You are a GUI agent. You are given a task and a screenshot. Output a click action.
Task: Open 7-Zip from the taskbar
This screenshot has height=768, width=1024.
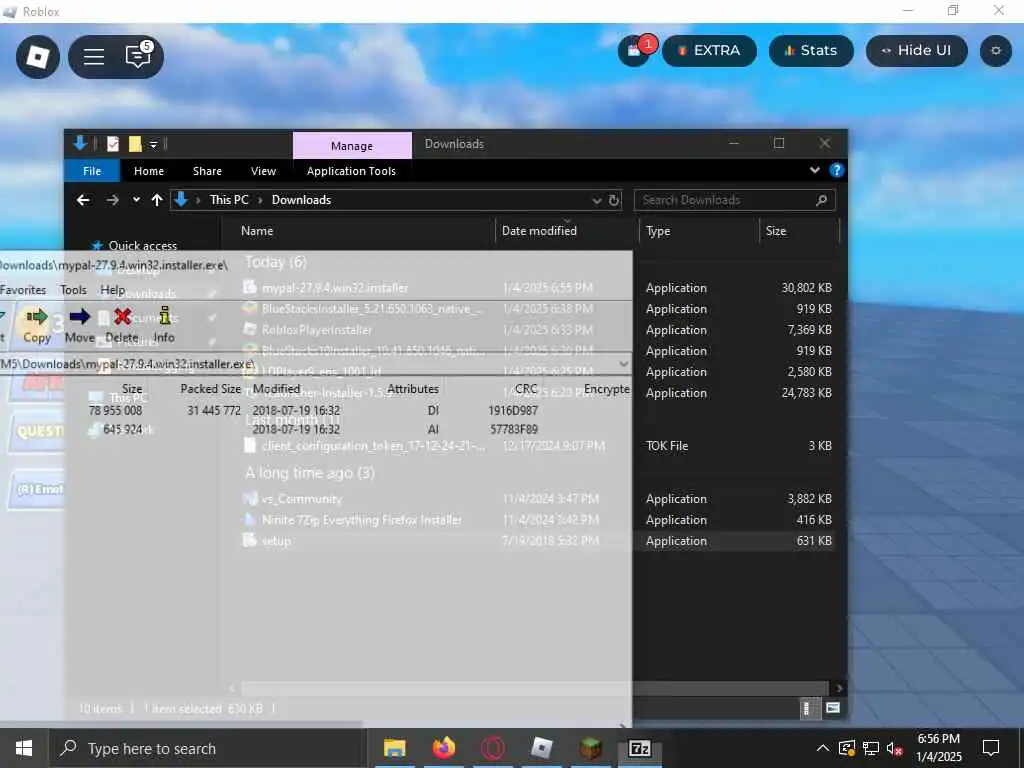point(639,748)
